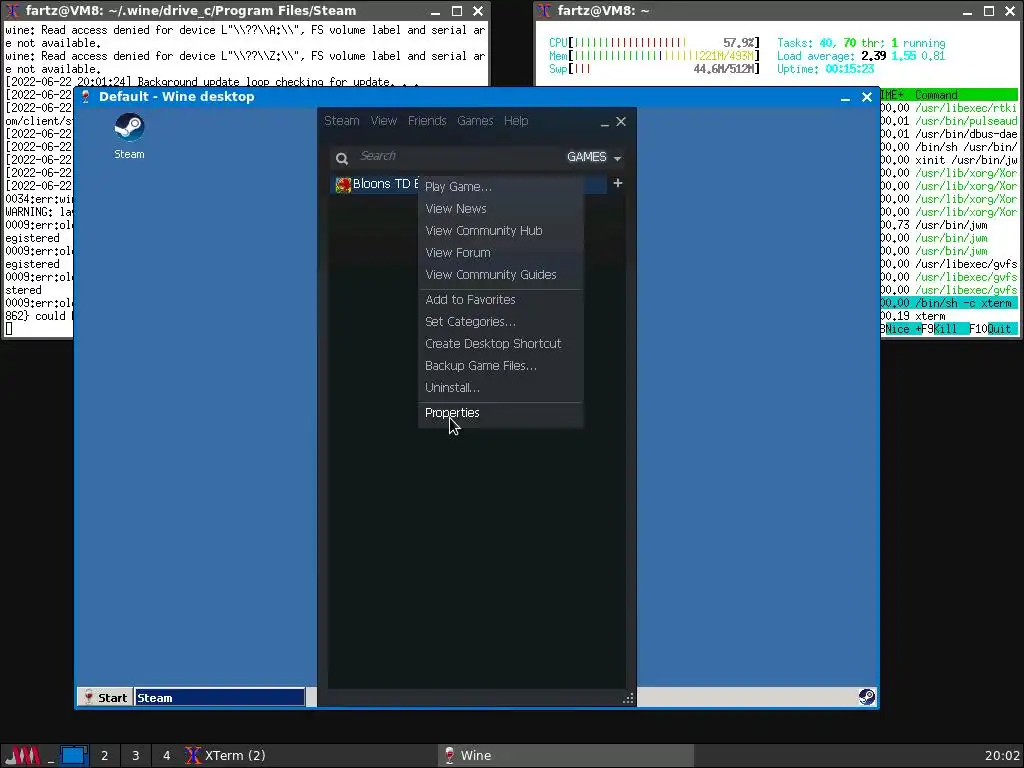
Task: Click the blue desktop 1 pager icon
Action: [74, 756]
